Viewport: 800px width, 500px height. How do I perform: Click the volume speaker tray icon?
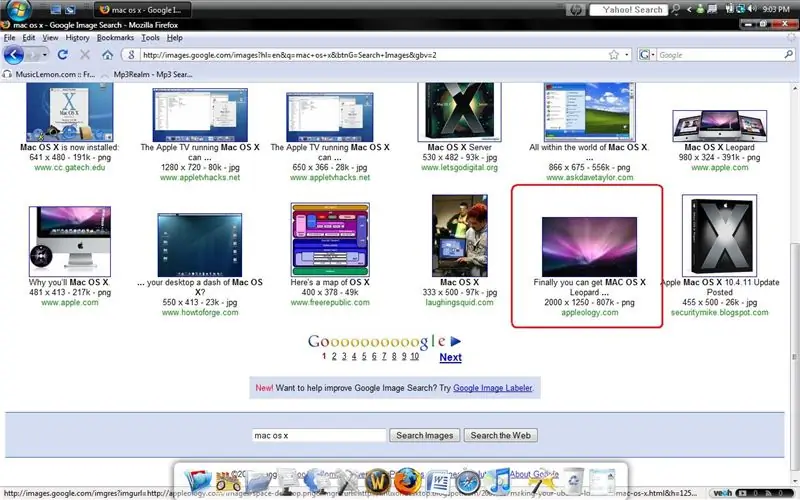753,9
